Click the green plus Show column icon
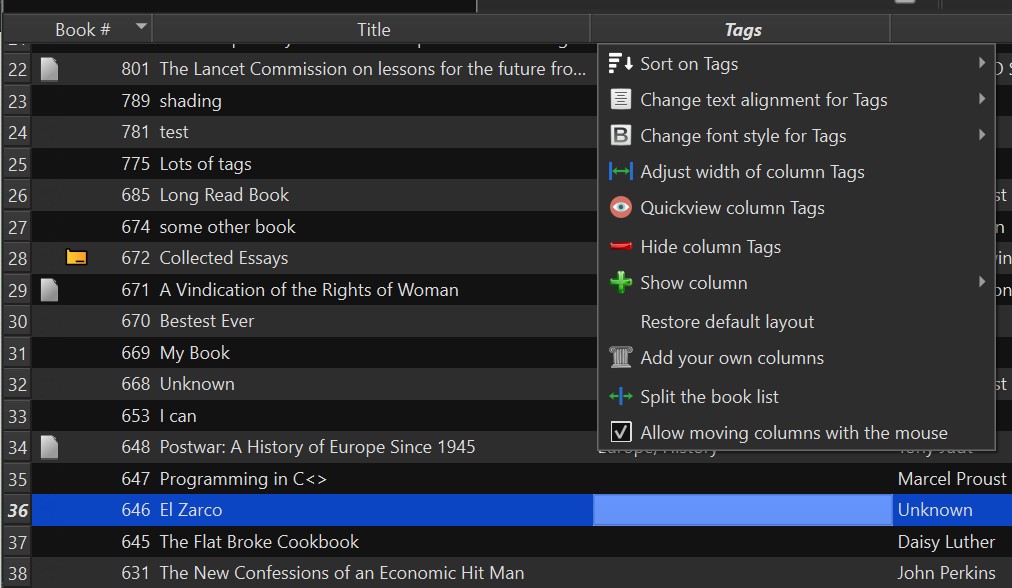Image resolution: width=1012 pixels, height=588 pixels. [x=621, y=283]
